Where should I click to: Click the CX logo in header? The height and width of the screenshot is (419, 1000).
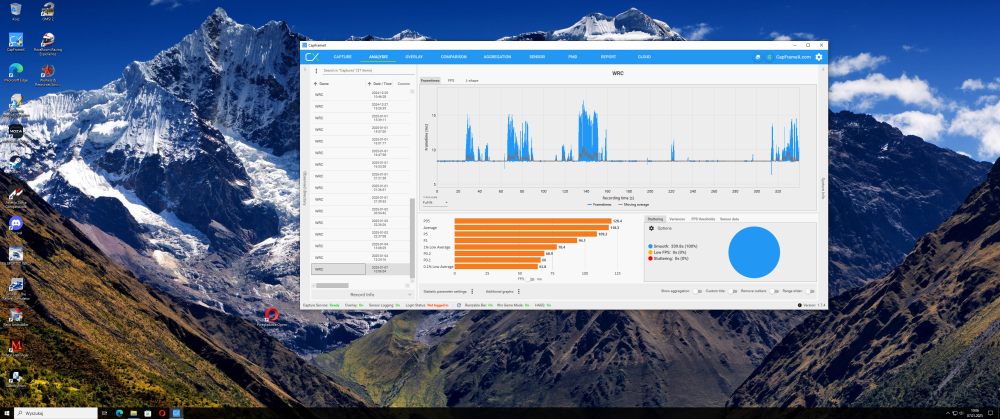pos(312,57)
